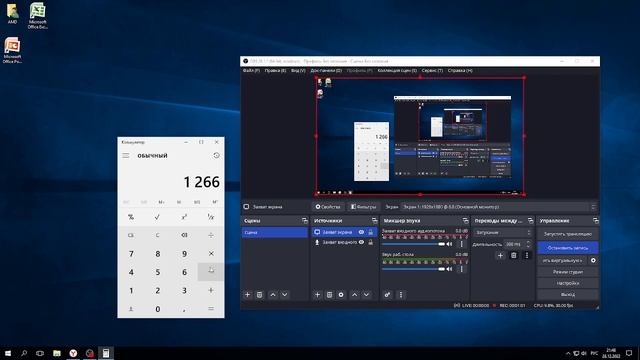Remove selected source with trash icon

(x=329, y=295)
